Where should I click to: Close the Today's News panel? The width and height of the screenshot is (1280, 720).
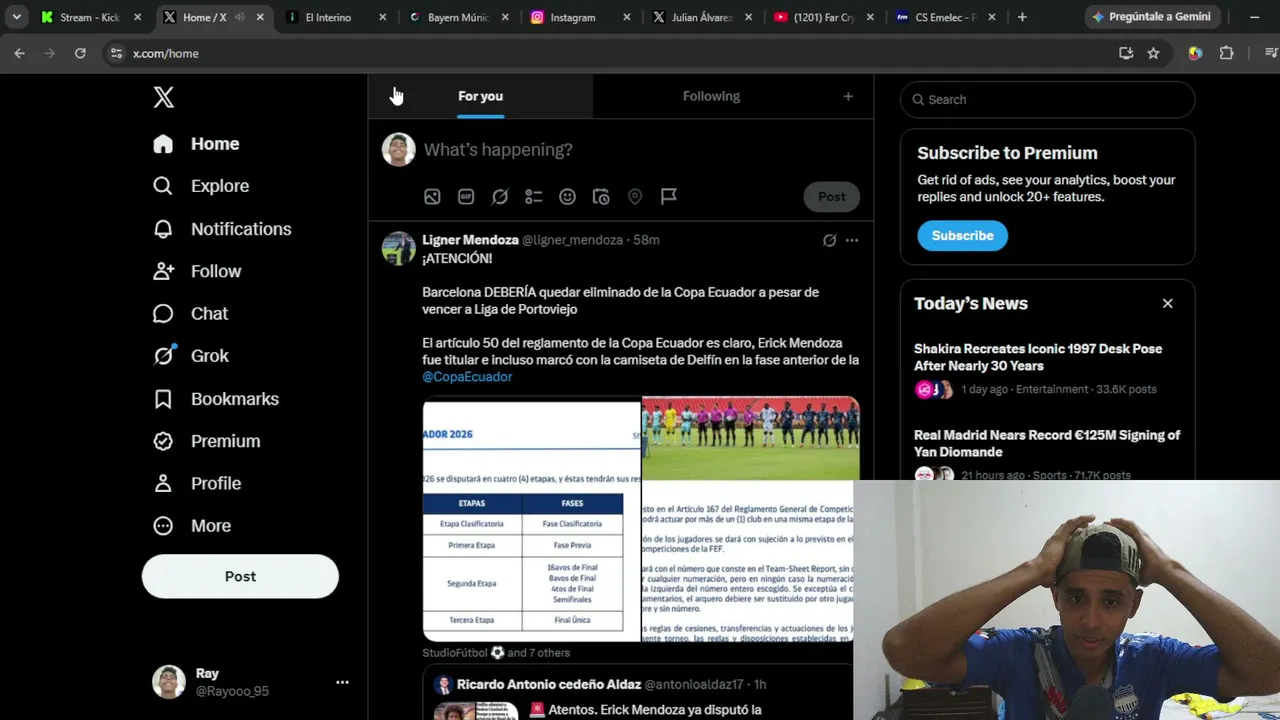pyautogui.click(x=1167, y=304)
